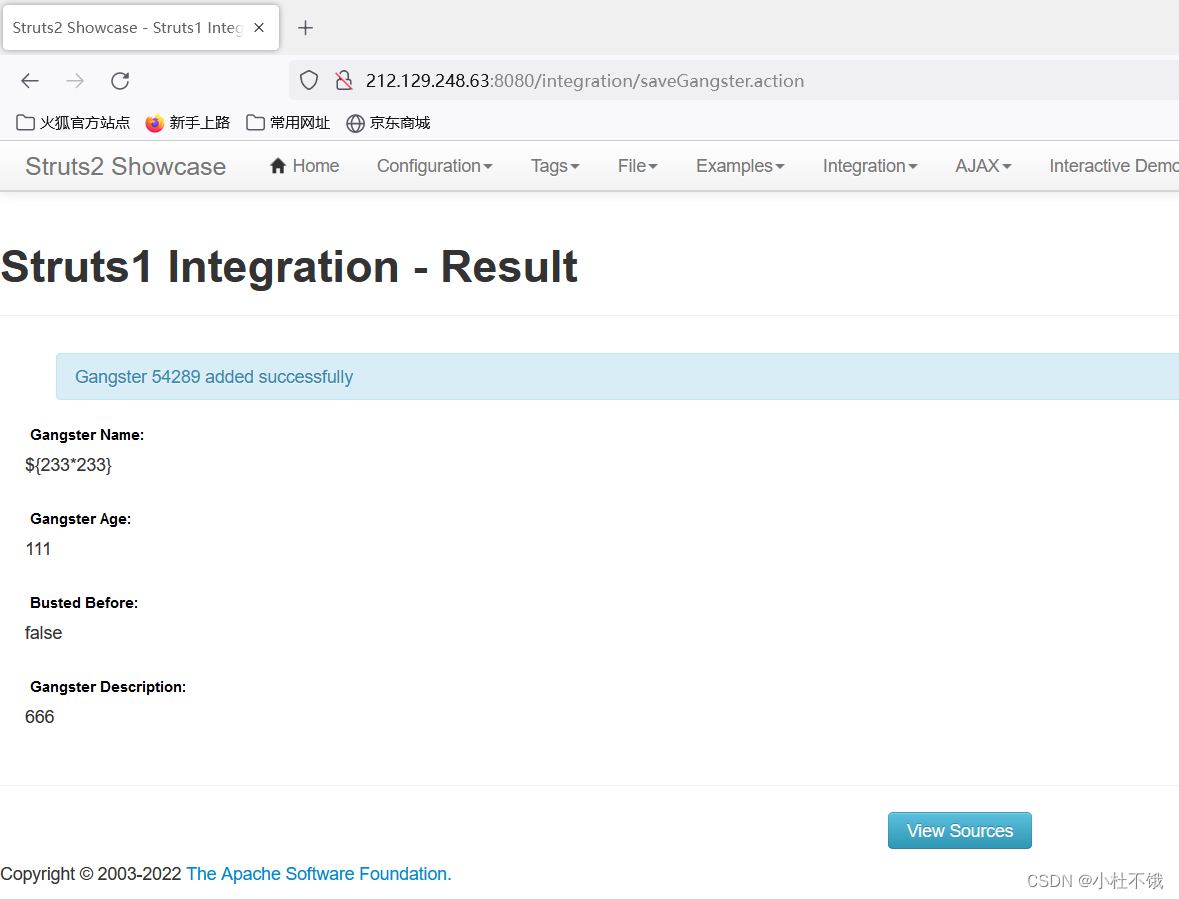Reload the page with the refresh icon

(x=120, y=80)
